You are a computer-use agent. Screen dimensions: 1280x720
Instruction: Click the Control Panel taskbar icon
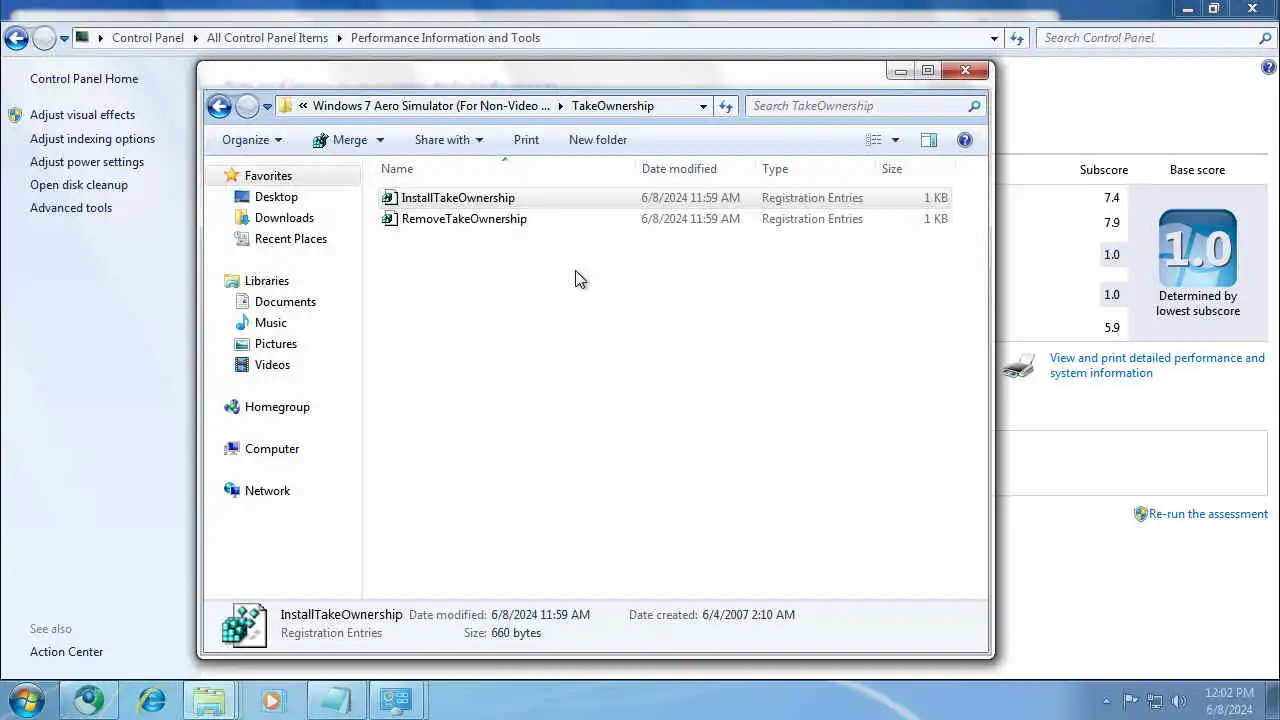coord(397,700)
